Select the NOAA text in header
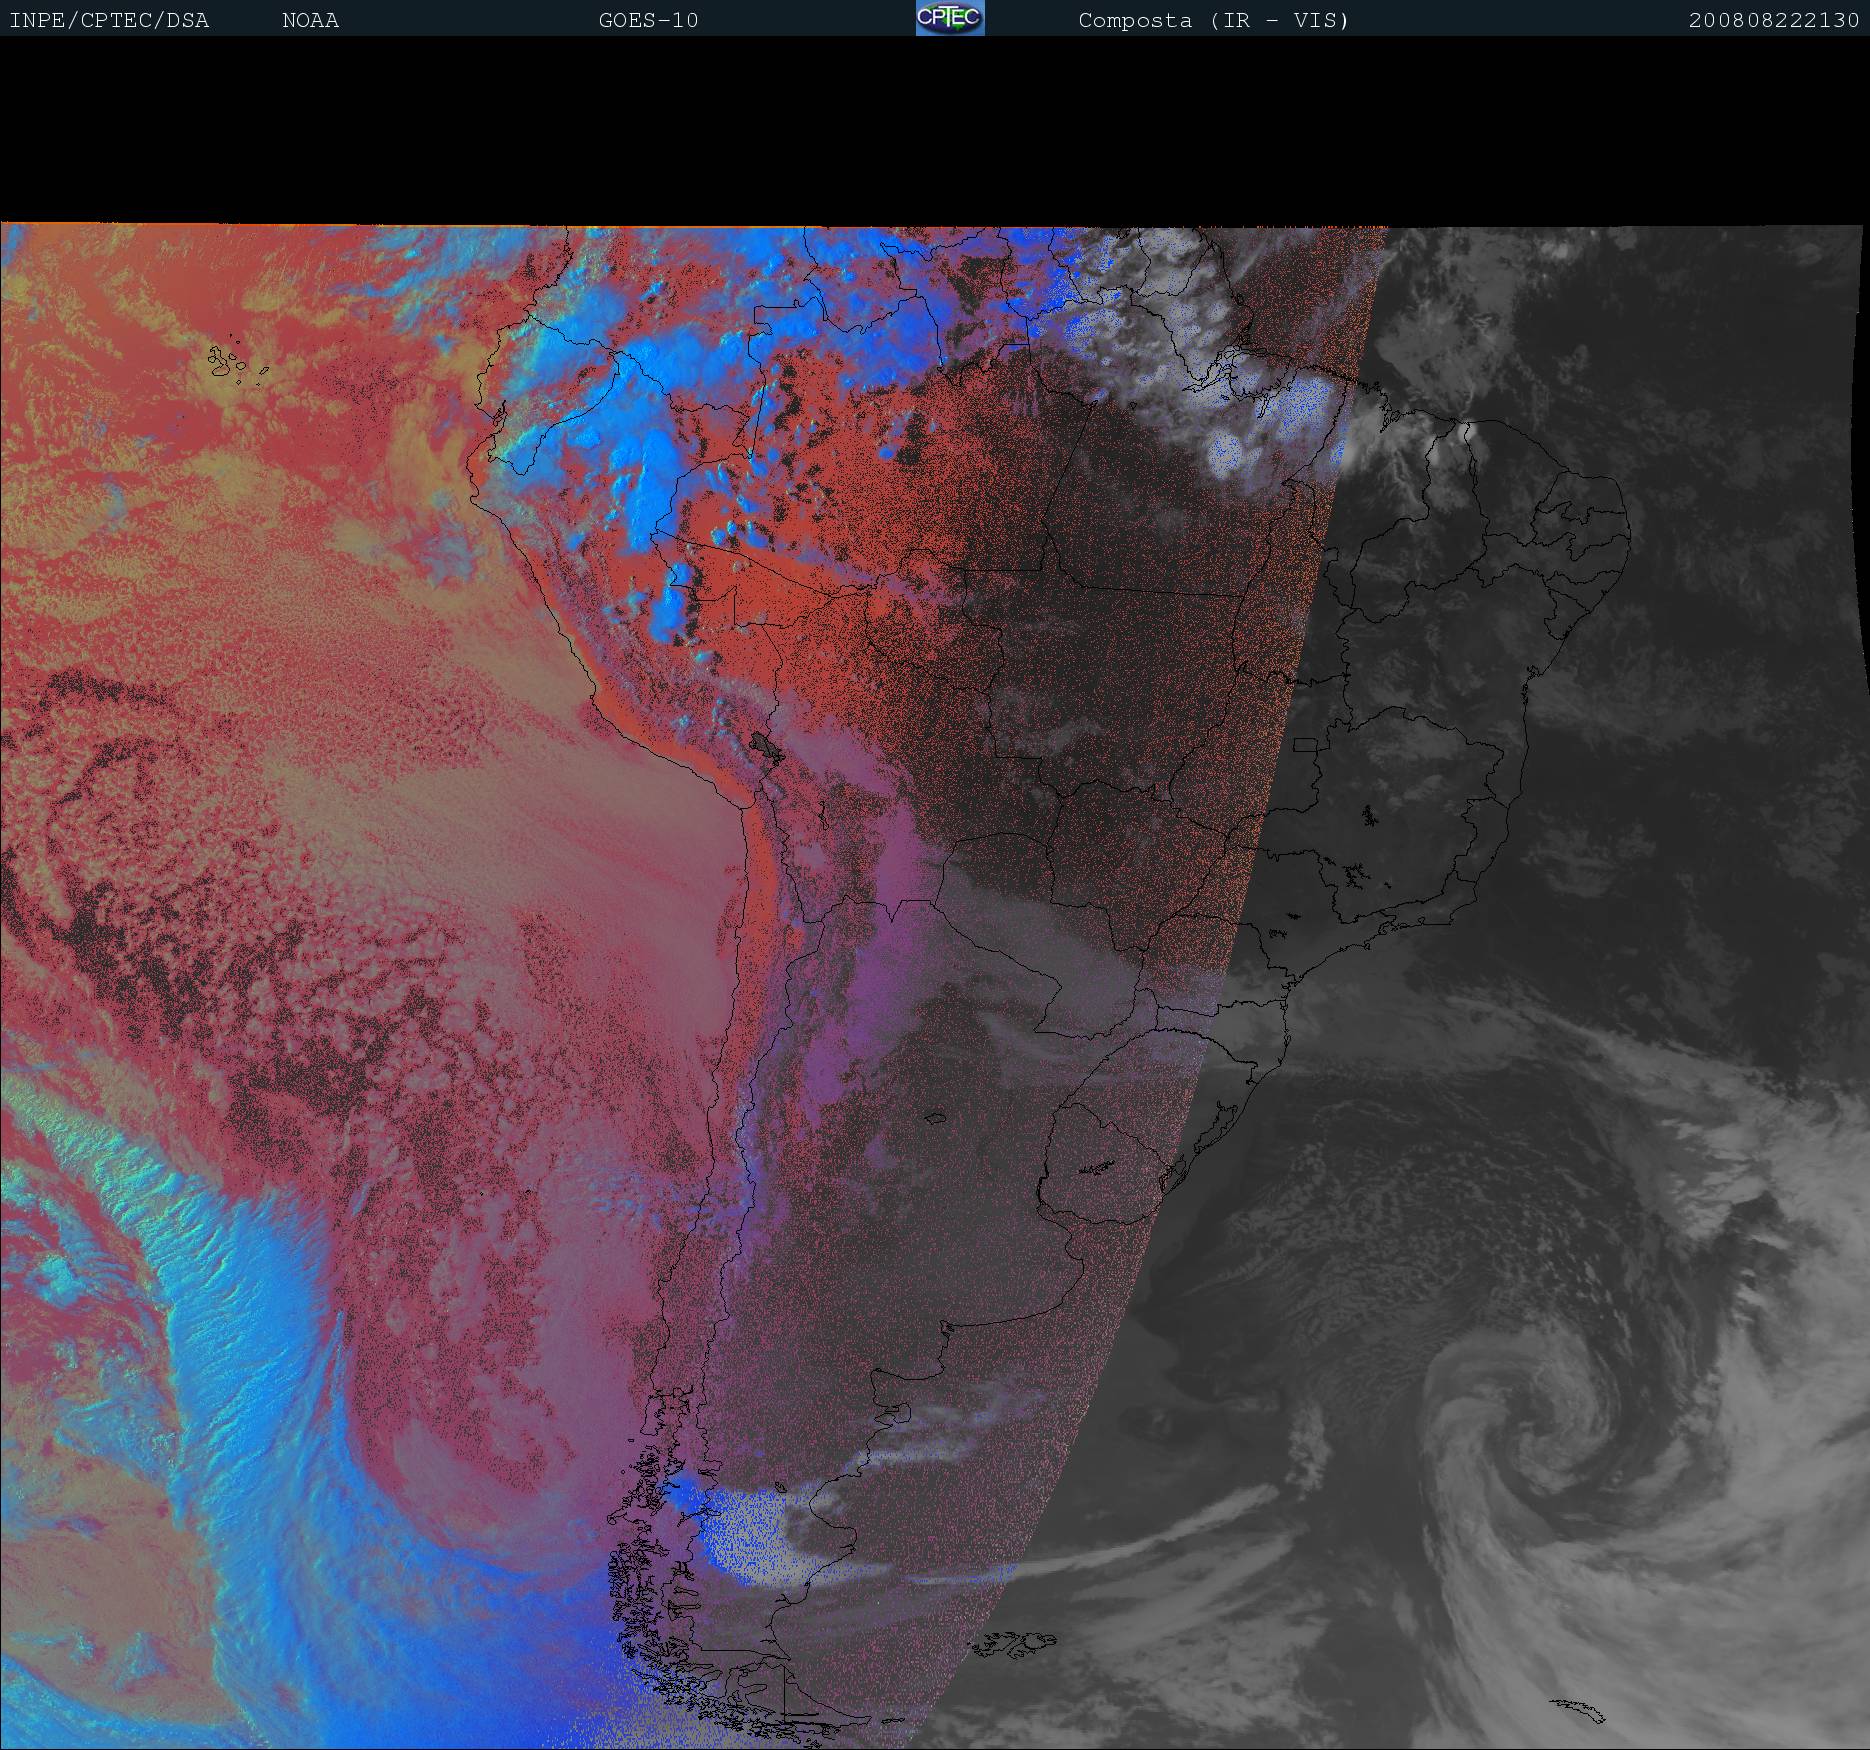Viewport: 1870px width, 1750px height. click(310, 20)
